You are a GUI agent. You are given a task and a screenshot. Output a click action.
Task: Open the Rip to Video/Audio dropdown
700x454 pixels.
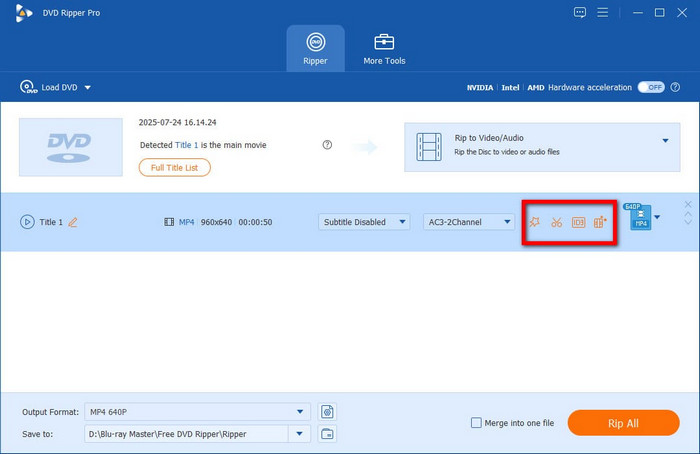665,141
